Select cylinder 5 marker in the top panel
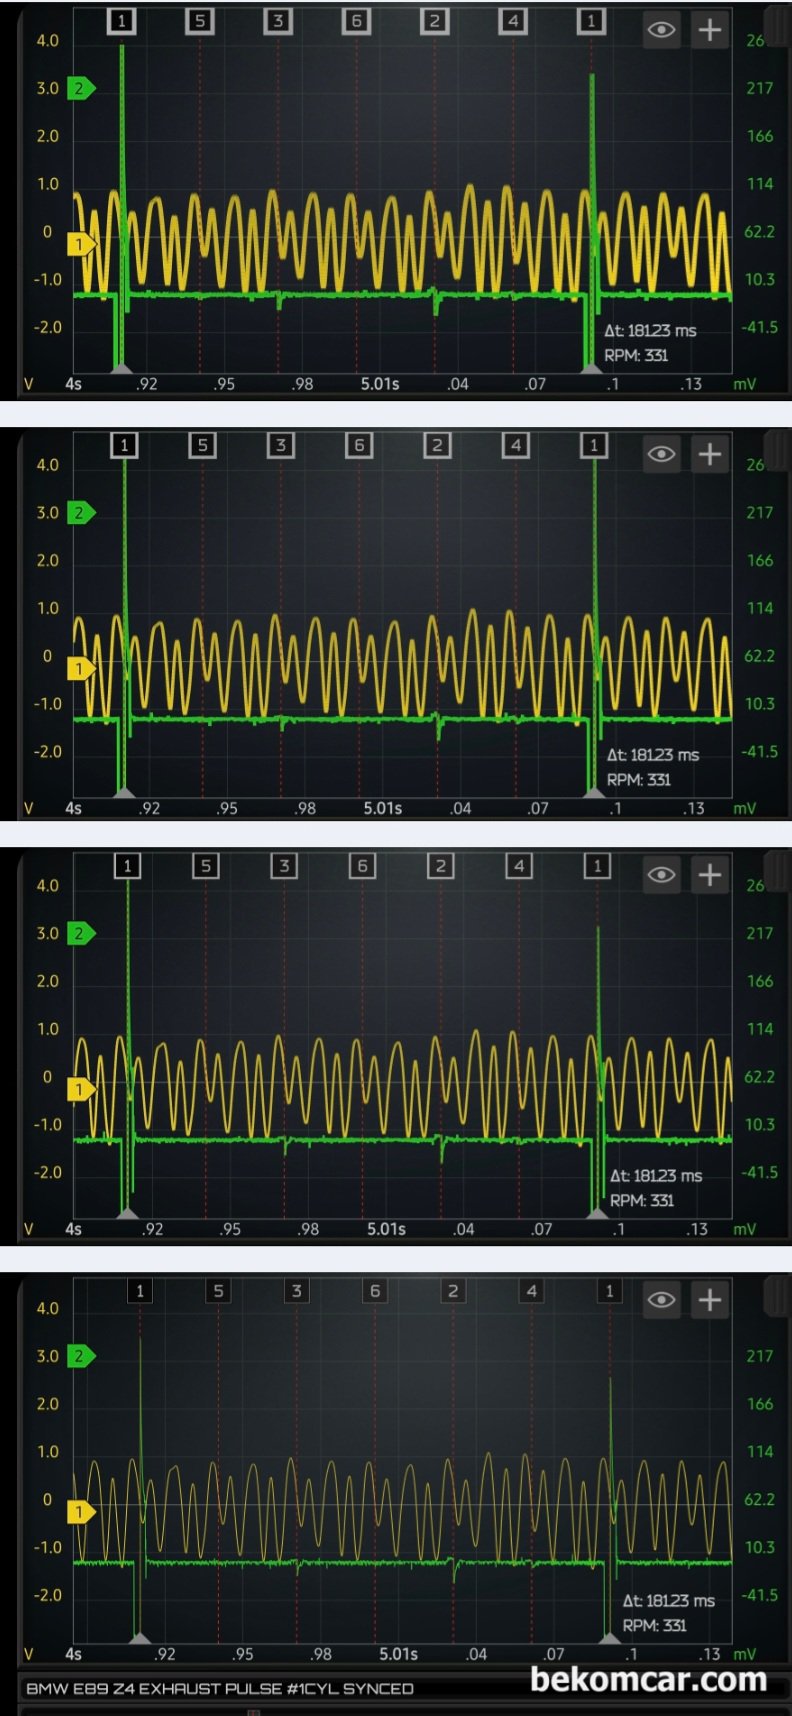This screenshot has height=1716, width=792. pos(200,21)
